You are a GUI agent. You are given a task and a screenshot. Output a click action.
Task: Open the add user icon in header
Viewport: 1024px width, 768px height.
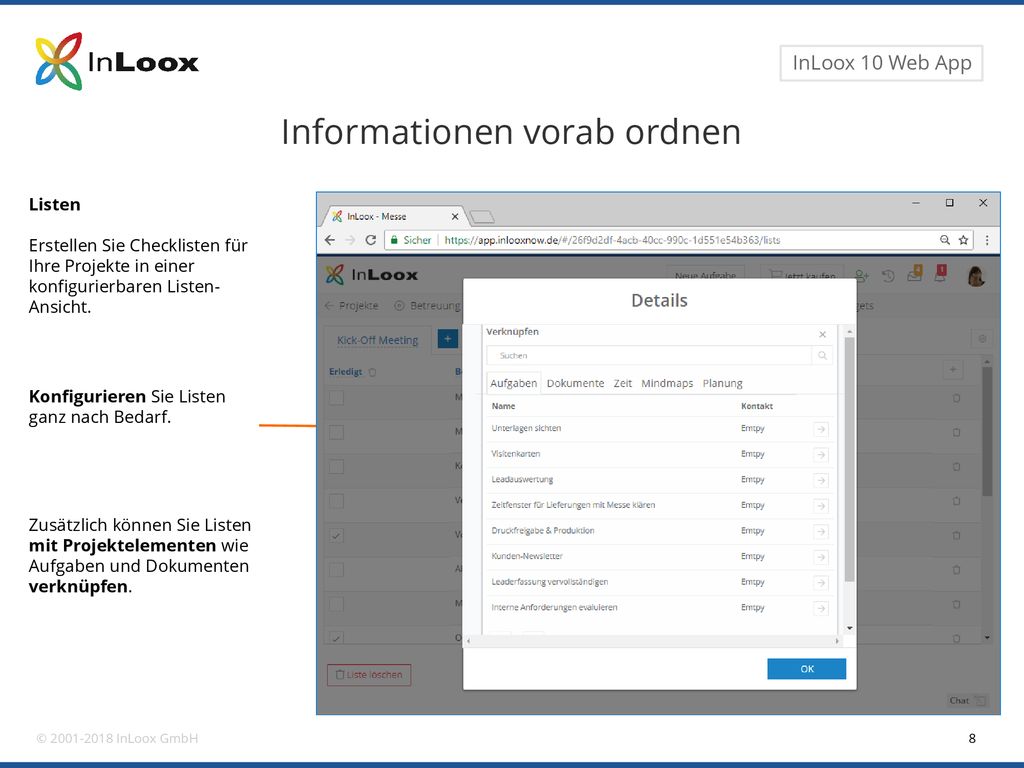click(862, 276)
